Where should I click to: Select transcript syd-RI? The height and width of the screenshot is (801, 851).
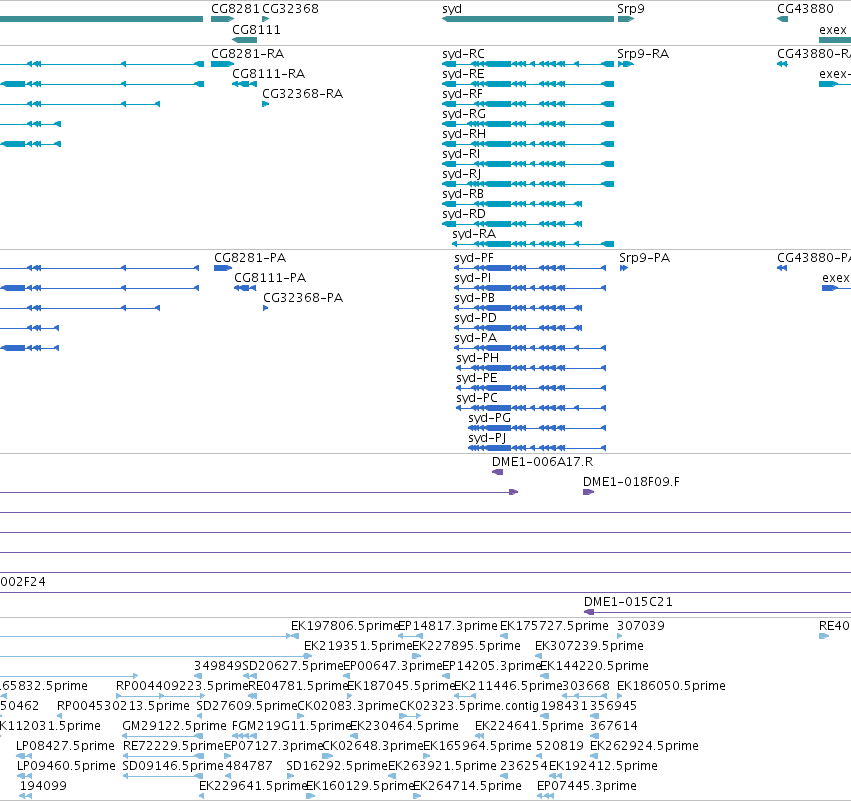tap(528, 164)
